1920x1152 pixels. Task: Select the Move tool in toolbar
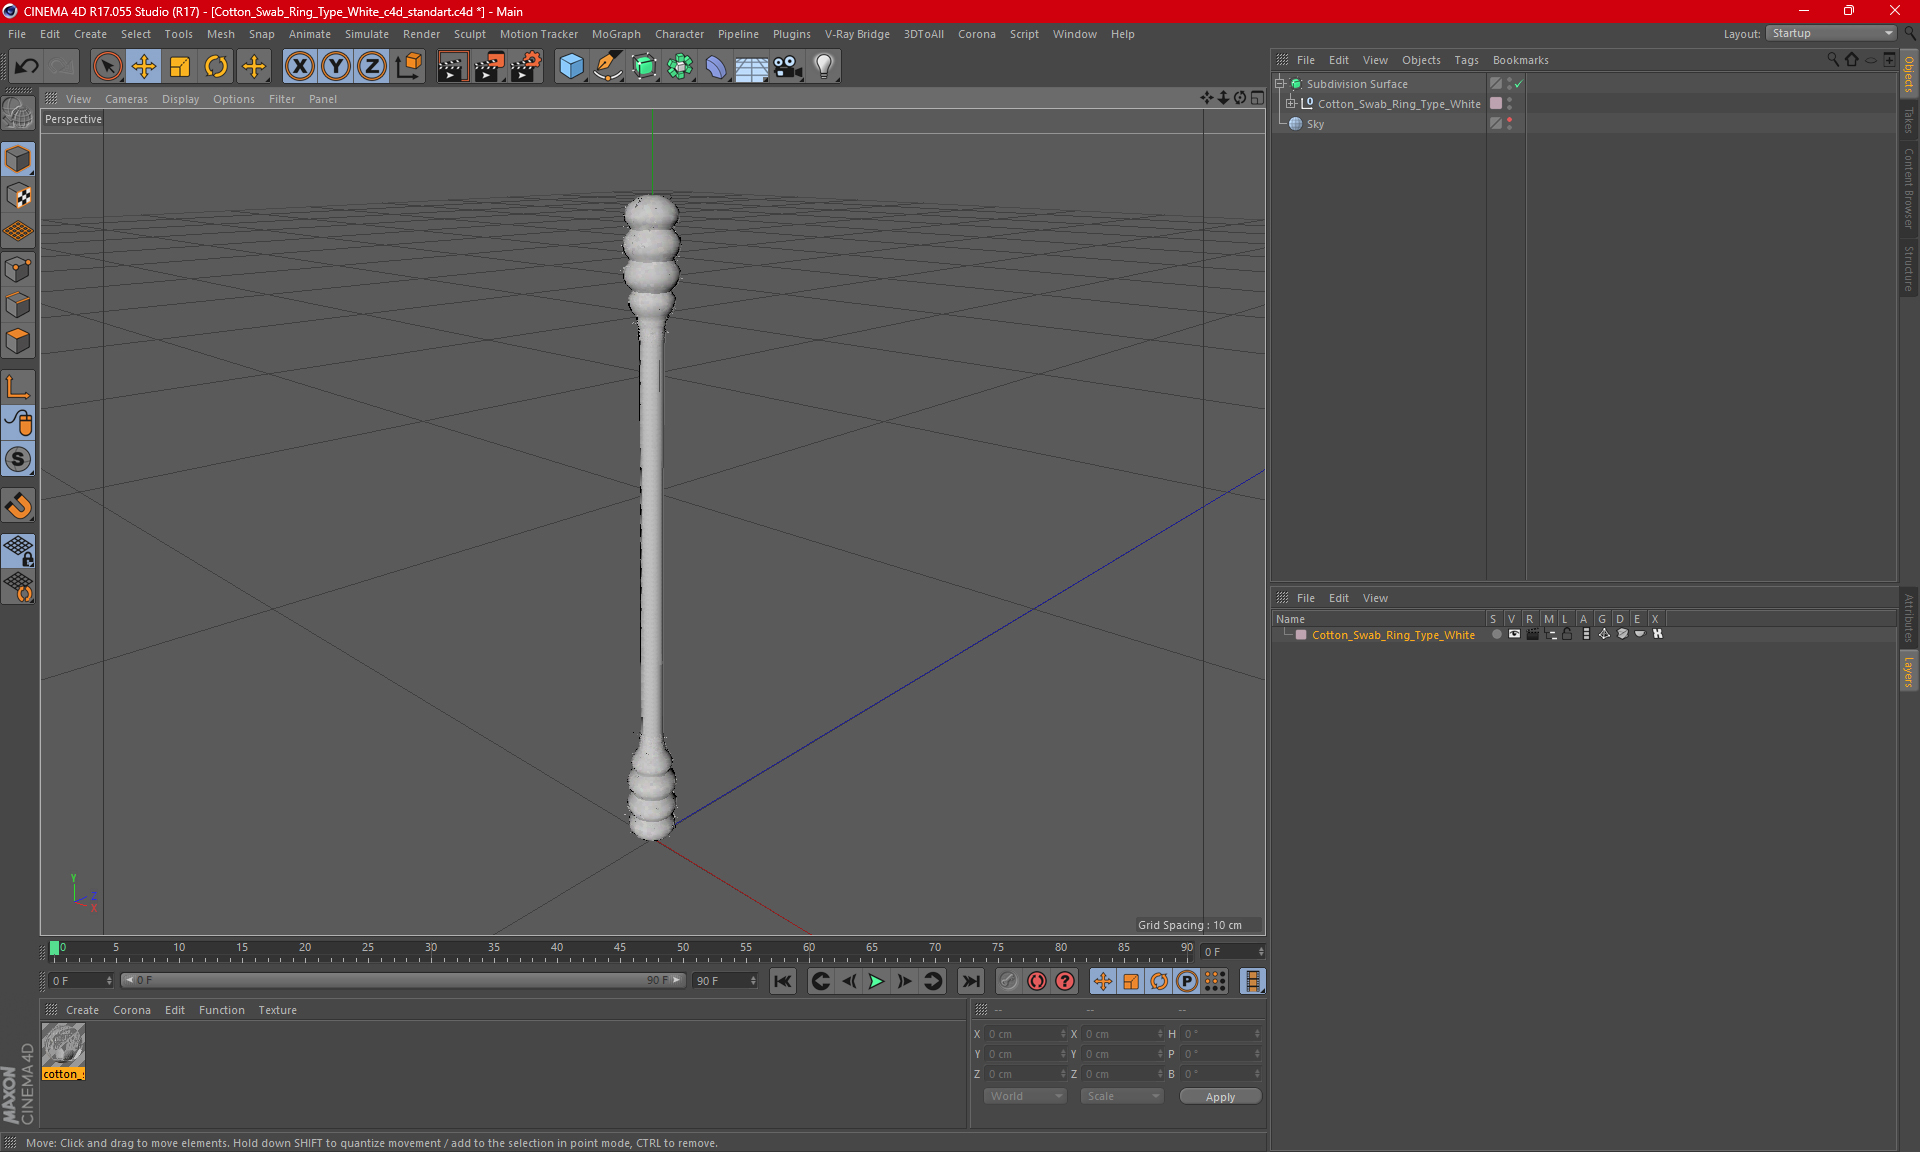[144, 67]
